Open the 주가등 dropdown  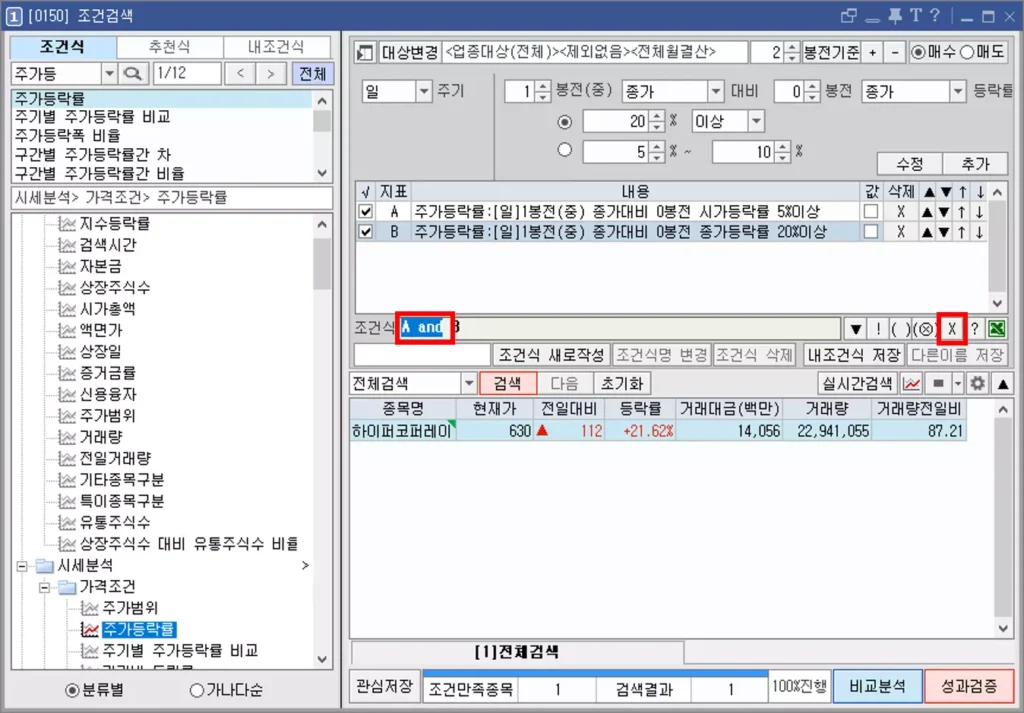coord(109,74)
